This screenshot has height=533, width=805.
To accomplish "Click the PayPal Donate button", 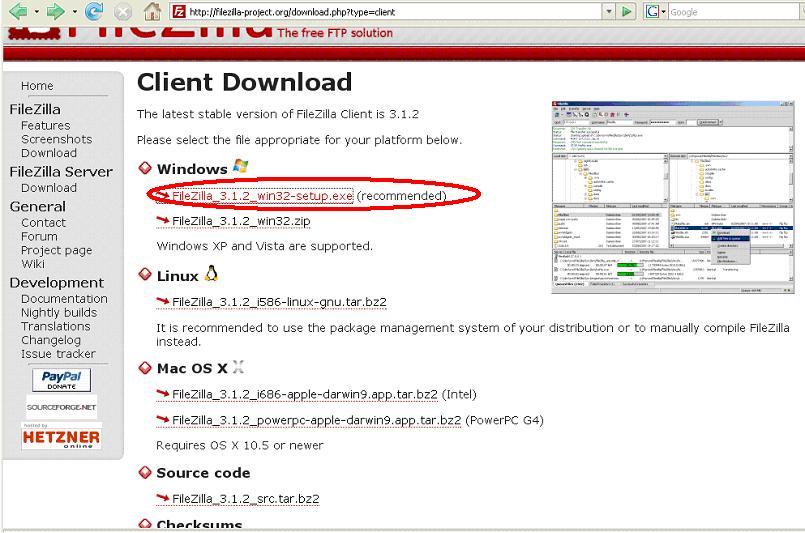I will [61, 380].
